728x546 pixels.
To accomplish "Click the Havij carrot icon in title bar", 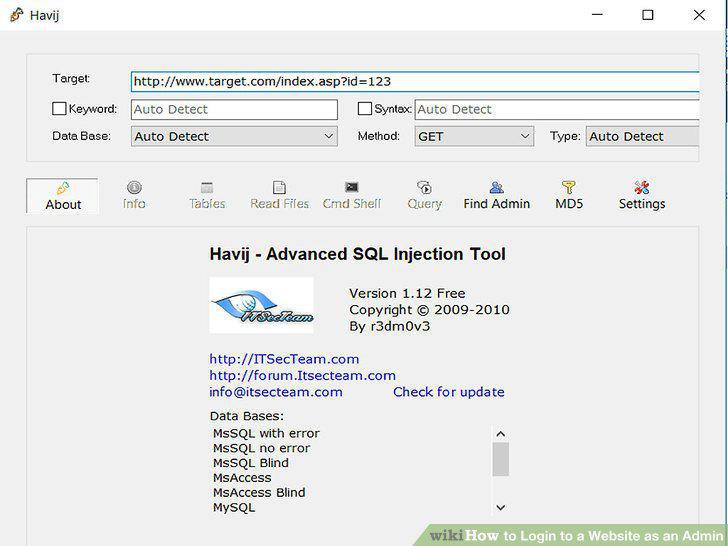I will pyautogui.click(x=17, y=15).
